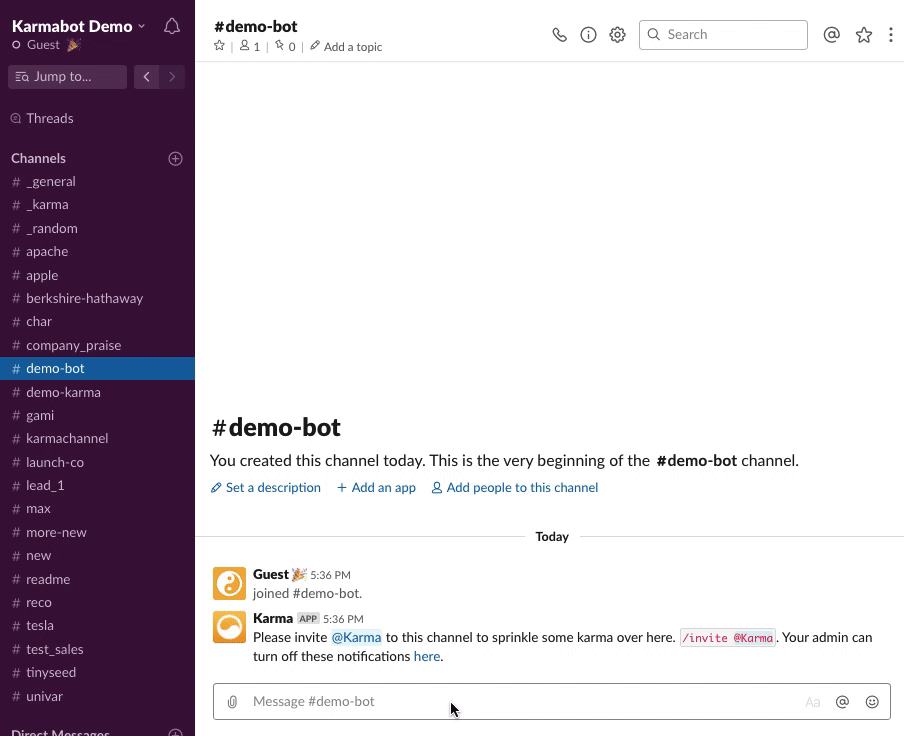Click Add people to this channel
904x736 pixels.
(515, 488)
